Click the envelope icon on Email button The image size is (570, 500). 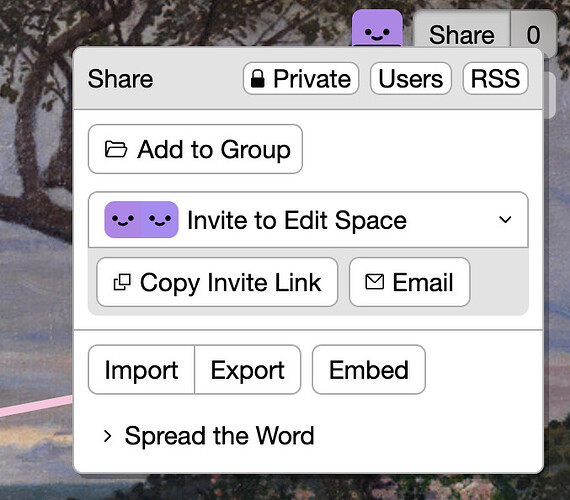(x=374, y=282)
